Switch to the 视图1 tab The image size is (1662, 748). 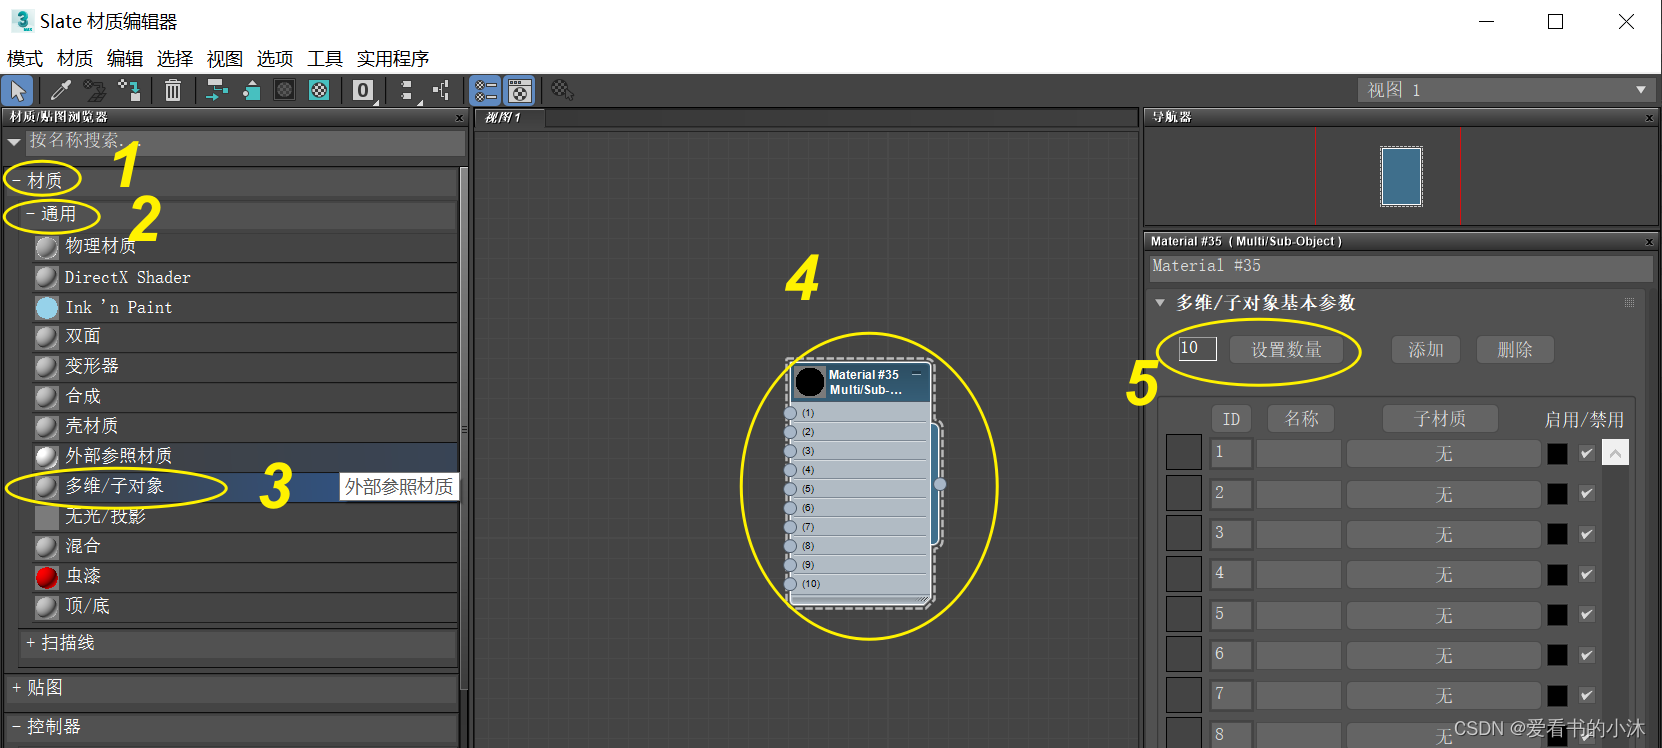tap(511, 118)
